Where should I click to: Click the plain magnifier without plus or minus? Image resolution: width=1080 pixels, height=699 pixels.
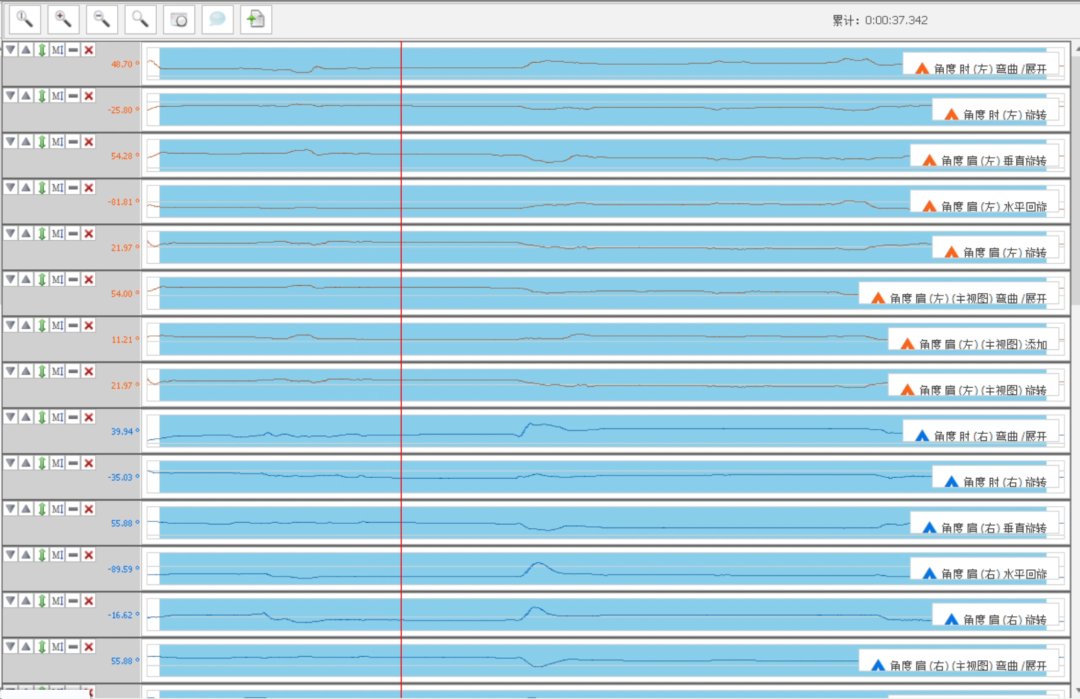142,18
